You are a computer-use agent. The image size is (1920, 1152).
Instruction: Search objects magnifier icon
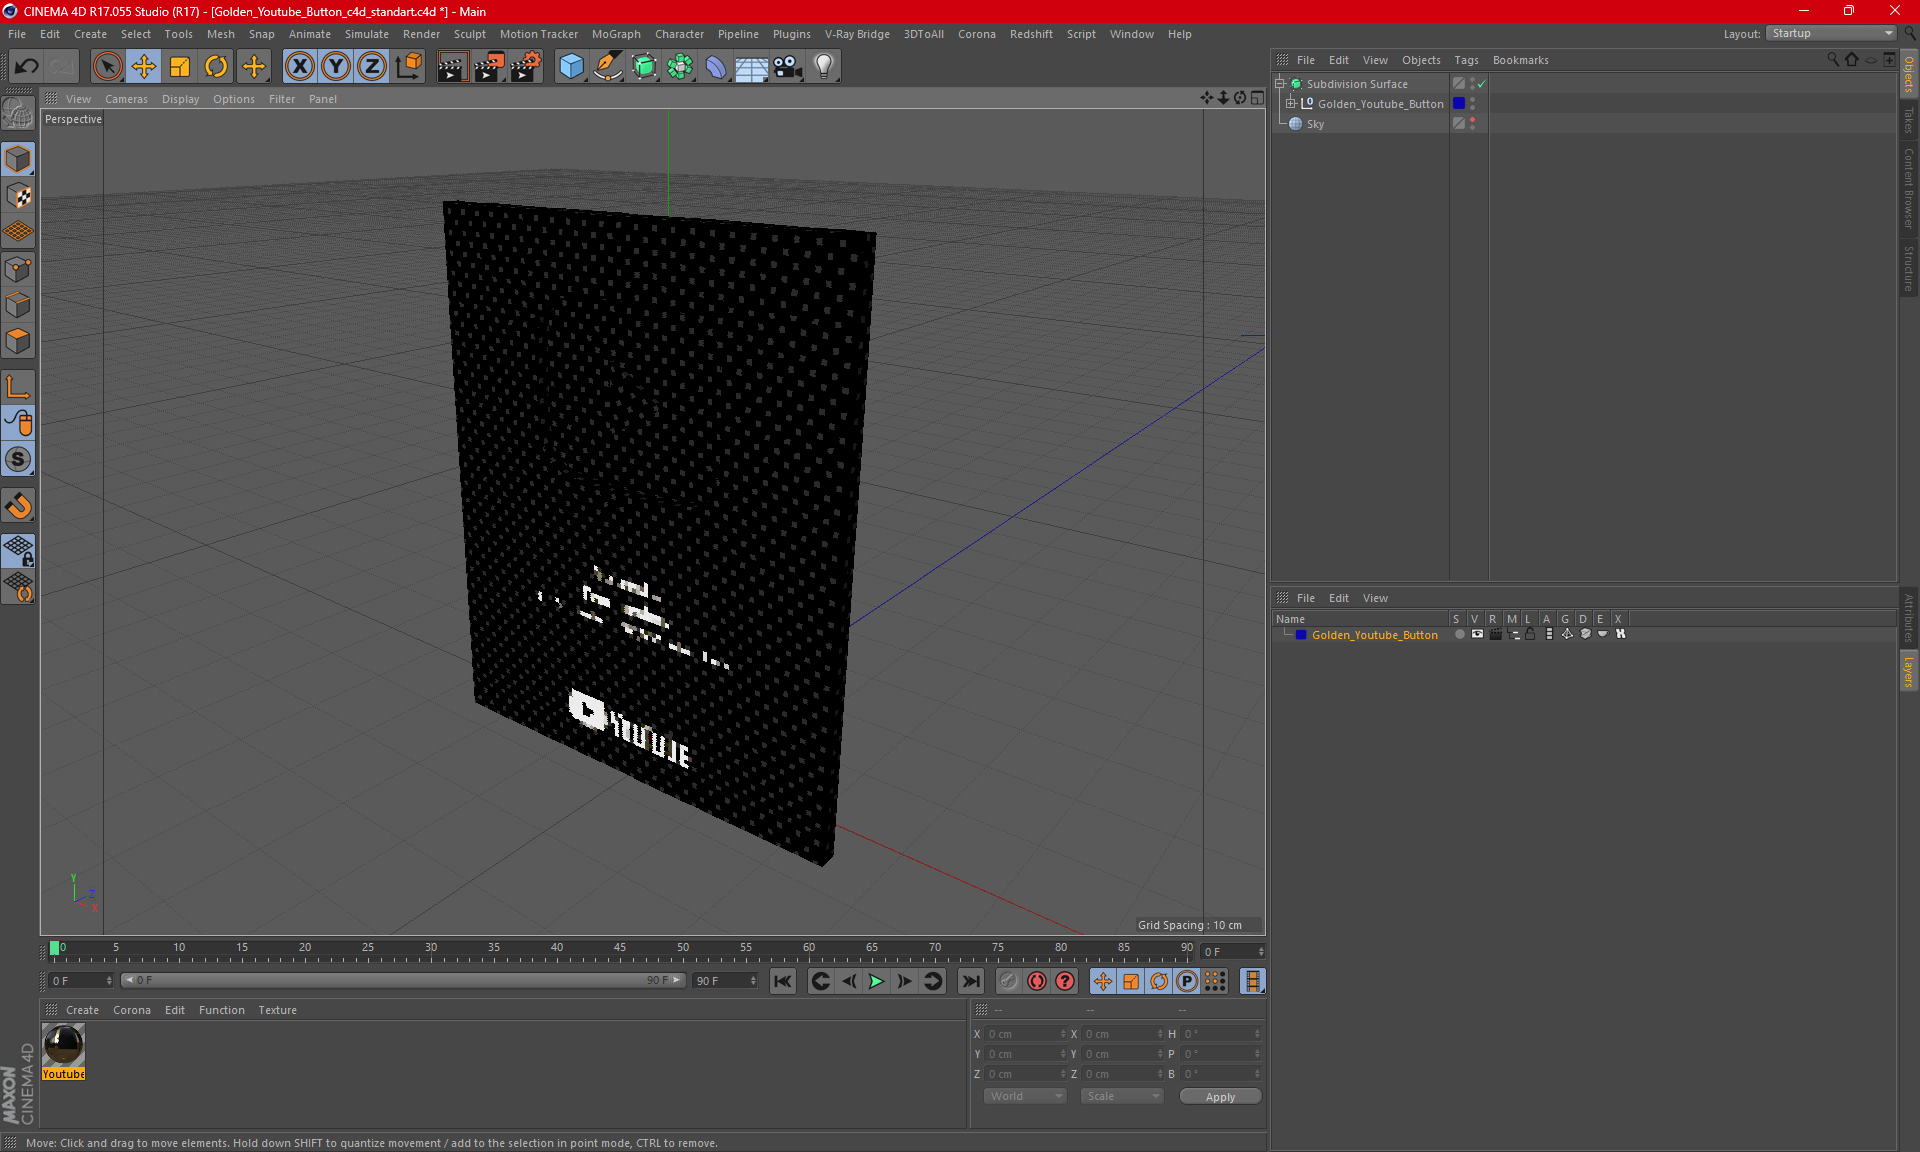pyautogui.click(x=1832, y=60)
